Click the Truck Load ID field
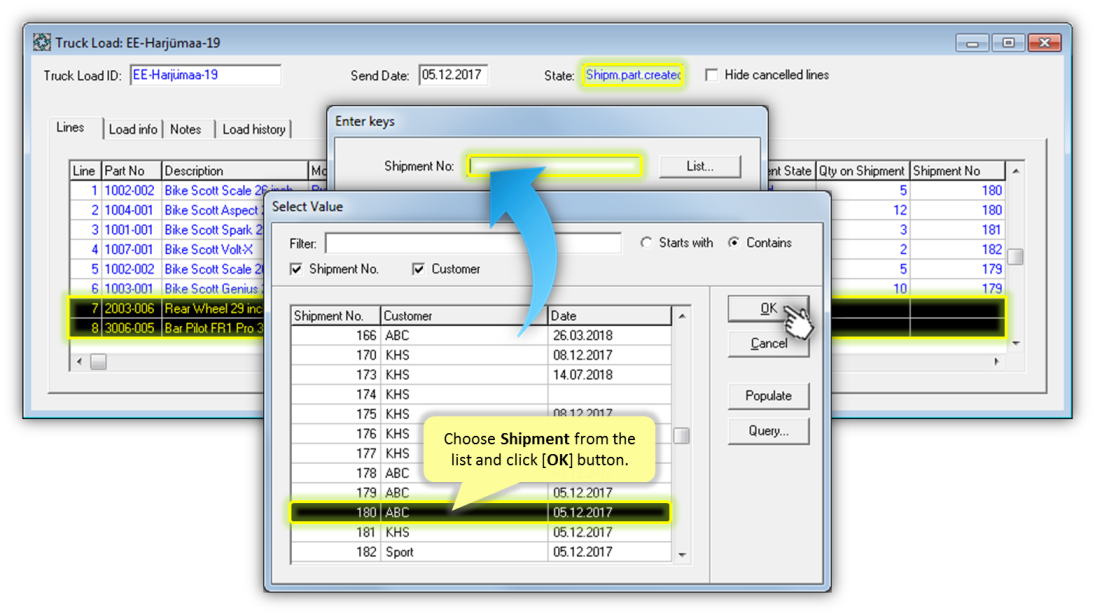 [205, 75]
